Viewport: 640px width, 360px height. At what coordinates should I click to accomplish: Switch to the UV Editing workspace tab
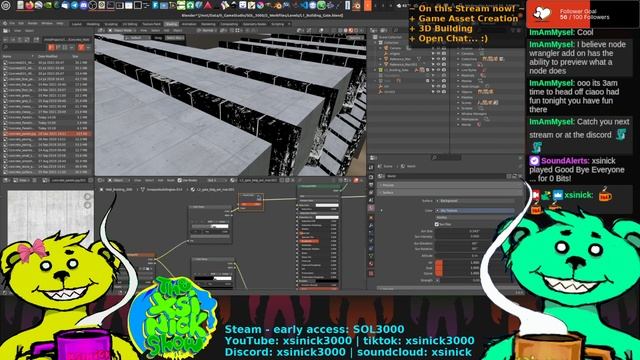point(130,24)
